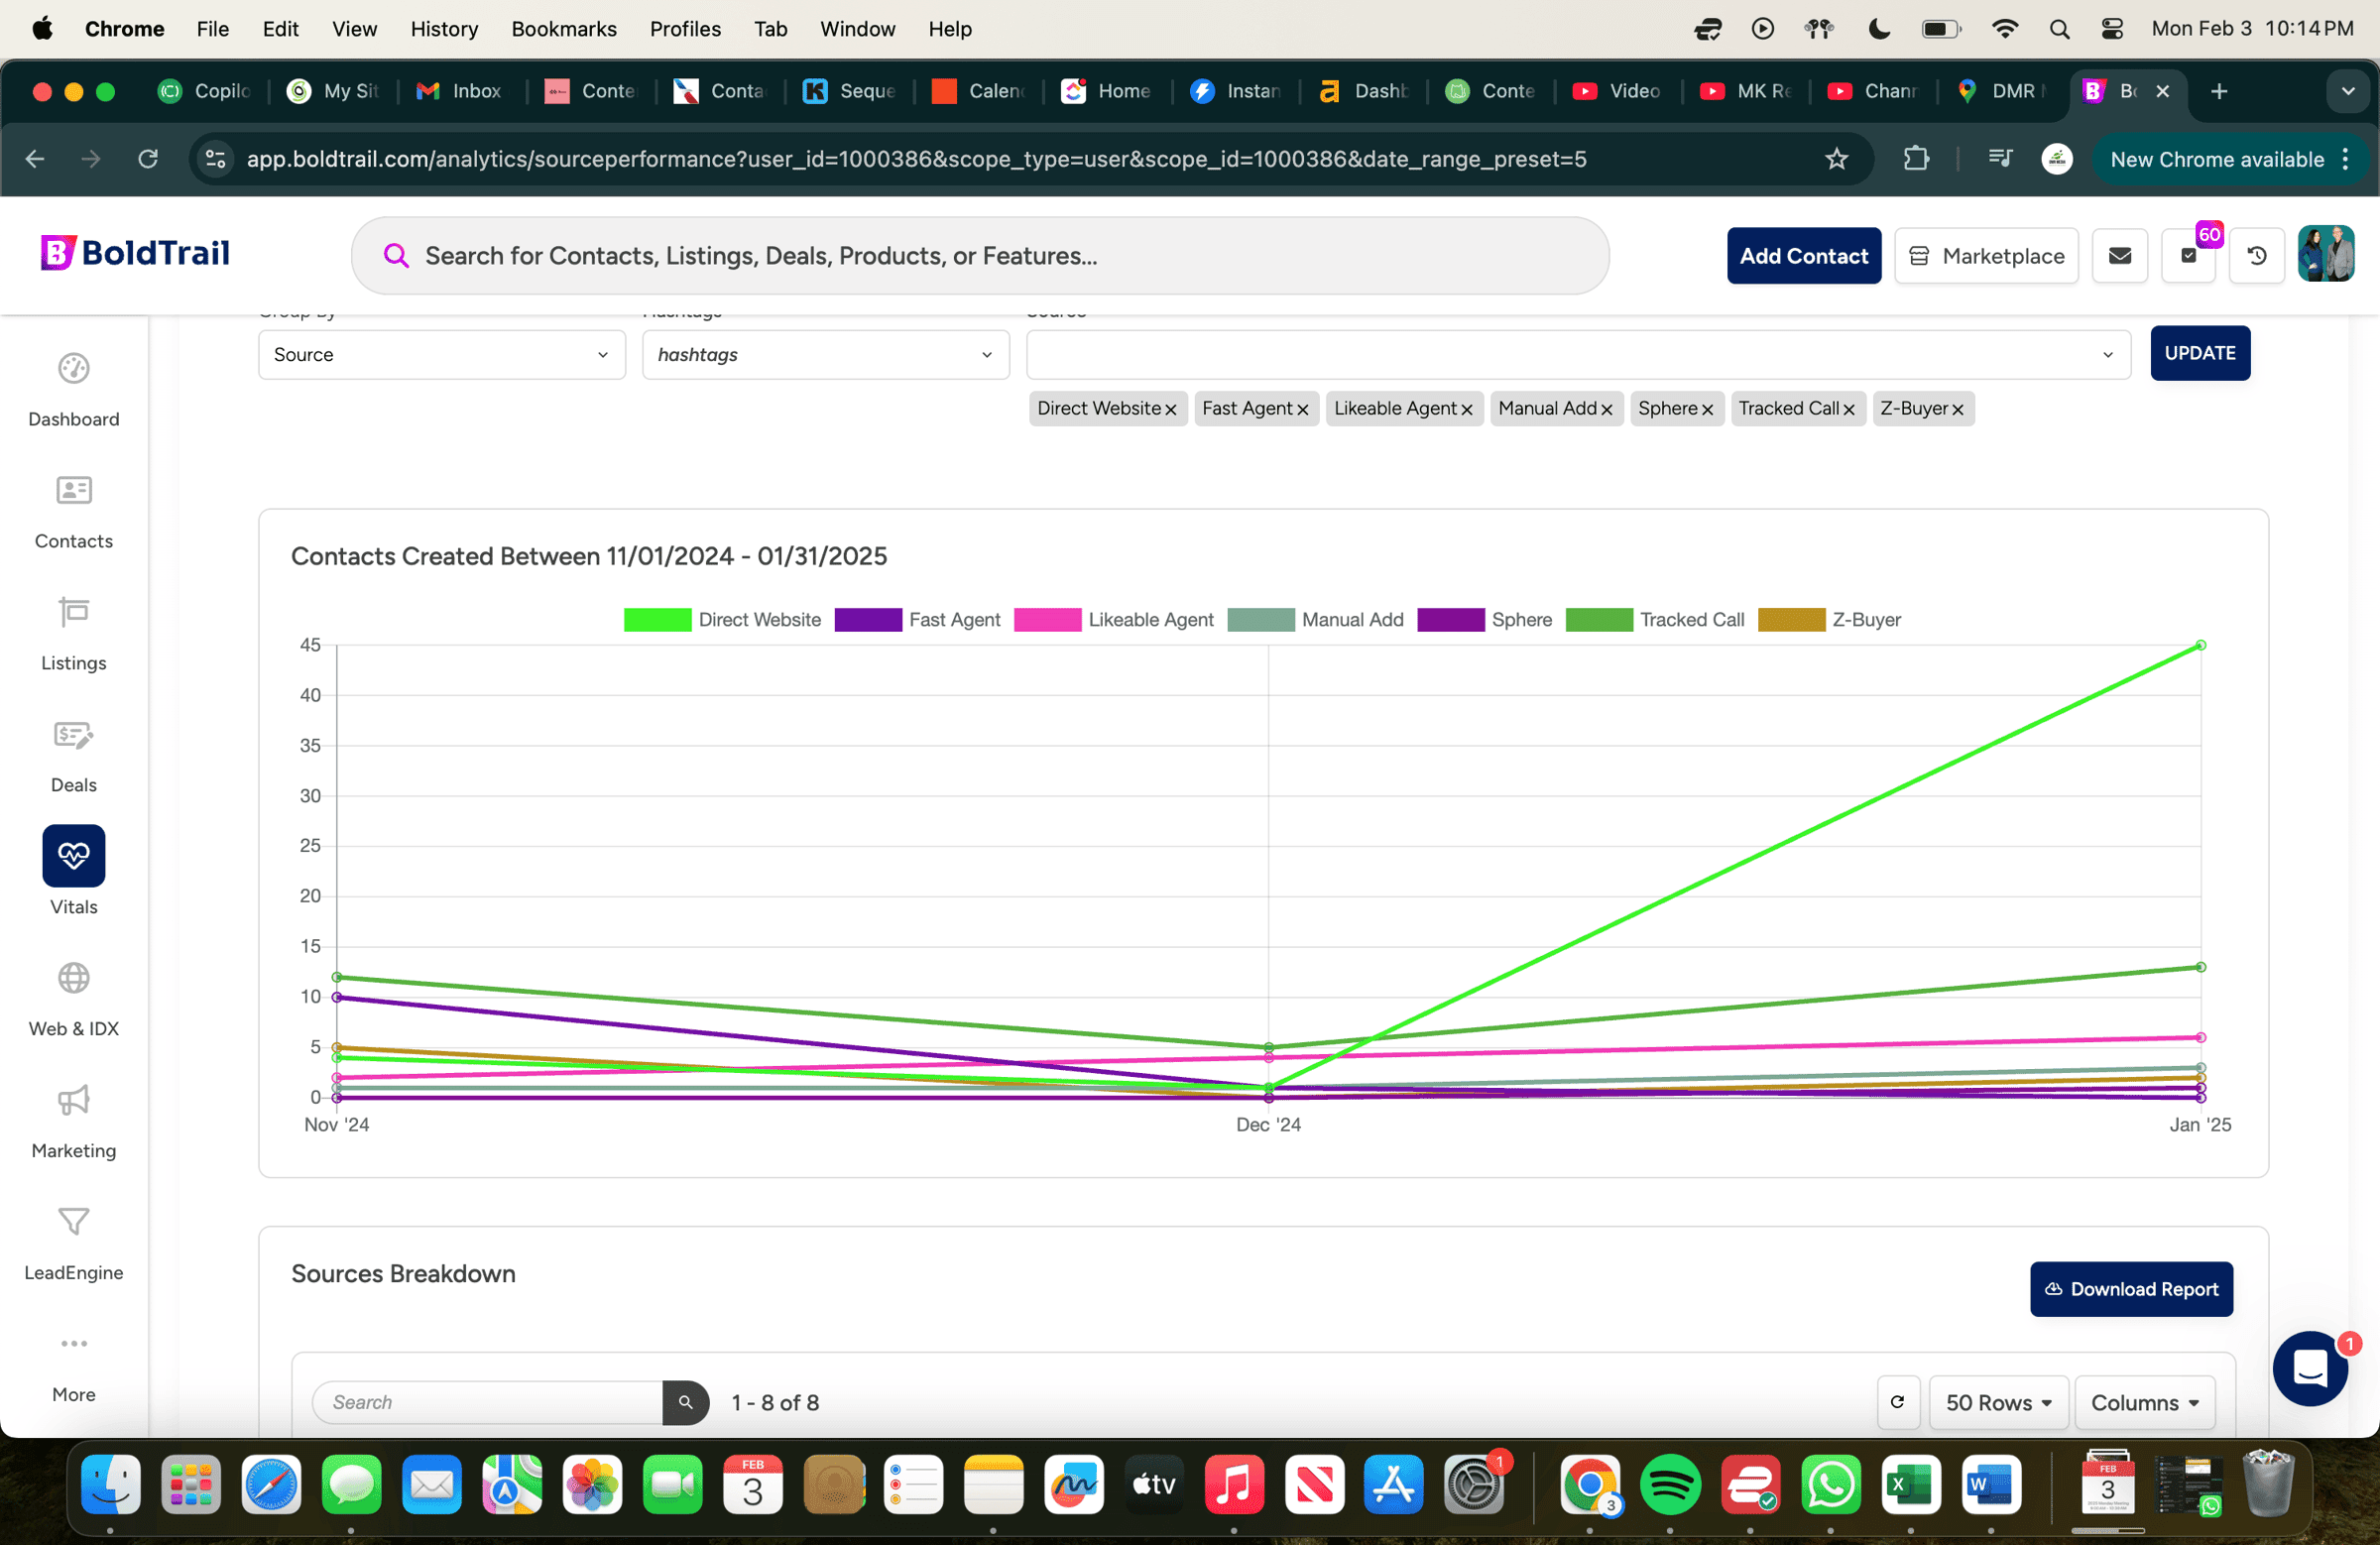Open the mail envelope icon in header
Viewport: 2380px width, 1545px height.
pyautogui.click(x=2119, y=256)
